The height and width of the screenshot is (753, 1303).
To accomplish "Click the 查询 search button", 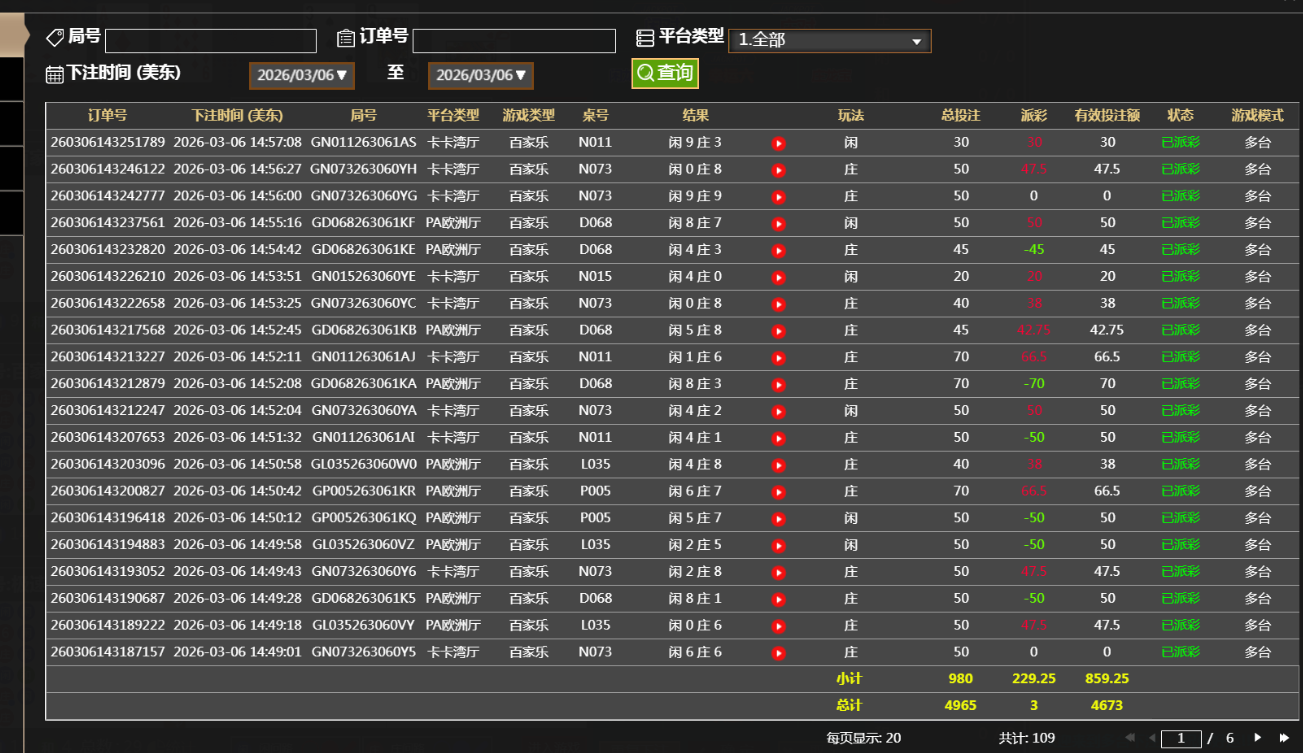I will [x=665, y=73].
